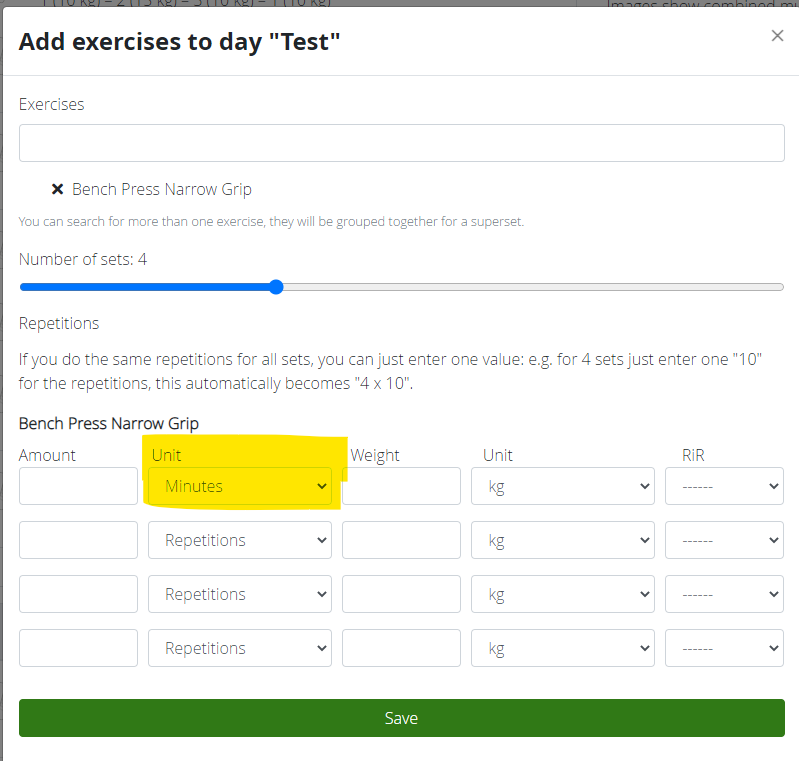Viewport: 799px width, 761px height.
Task: Click fourth row Weight field
Action: click(401, 648)
